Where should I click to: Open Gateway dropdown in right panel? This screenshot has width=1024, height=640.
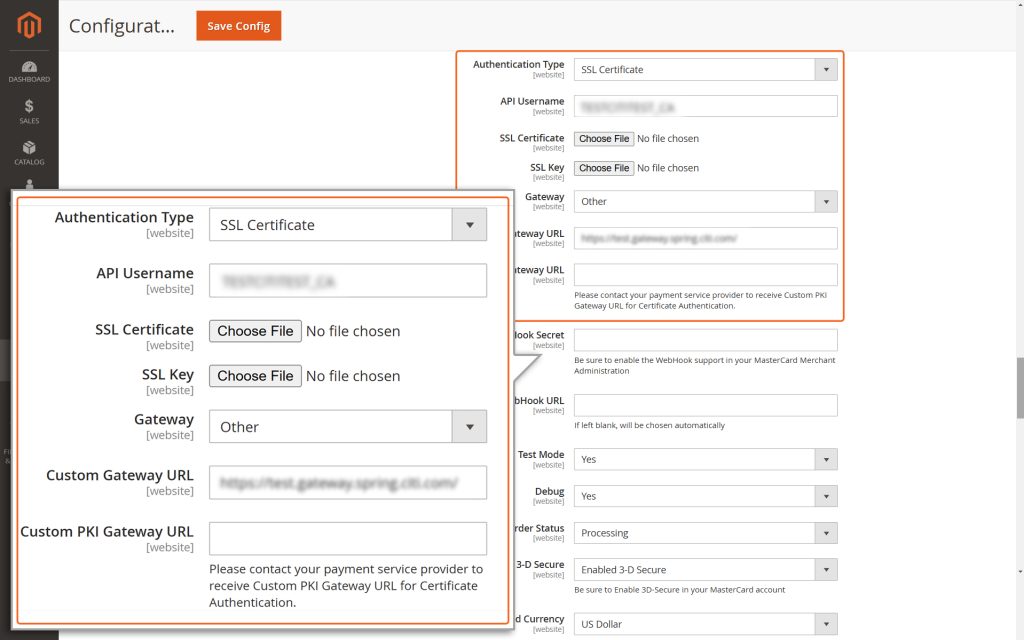pyautogui.click(x=705, y=202)
